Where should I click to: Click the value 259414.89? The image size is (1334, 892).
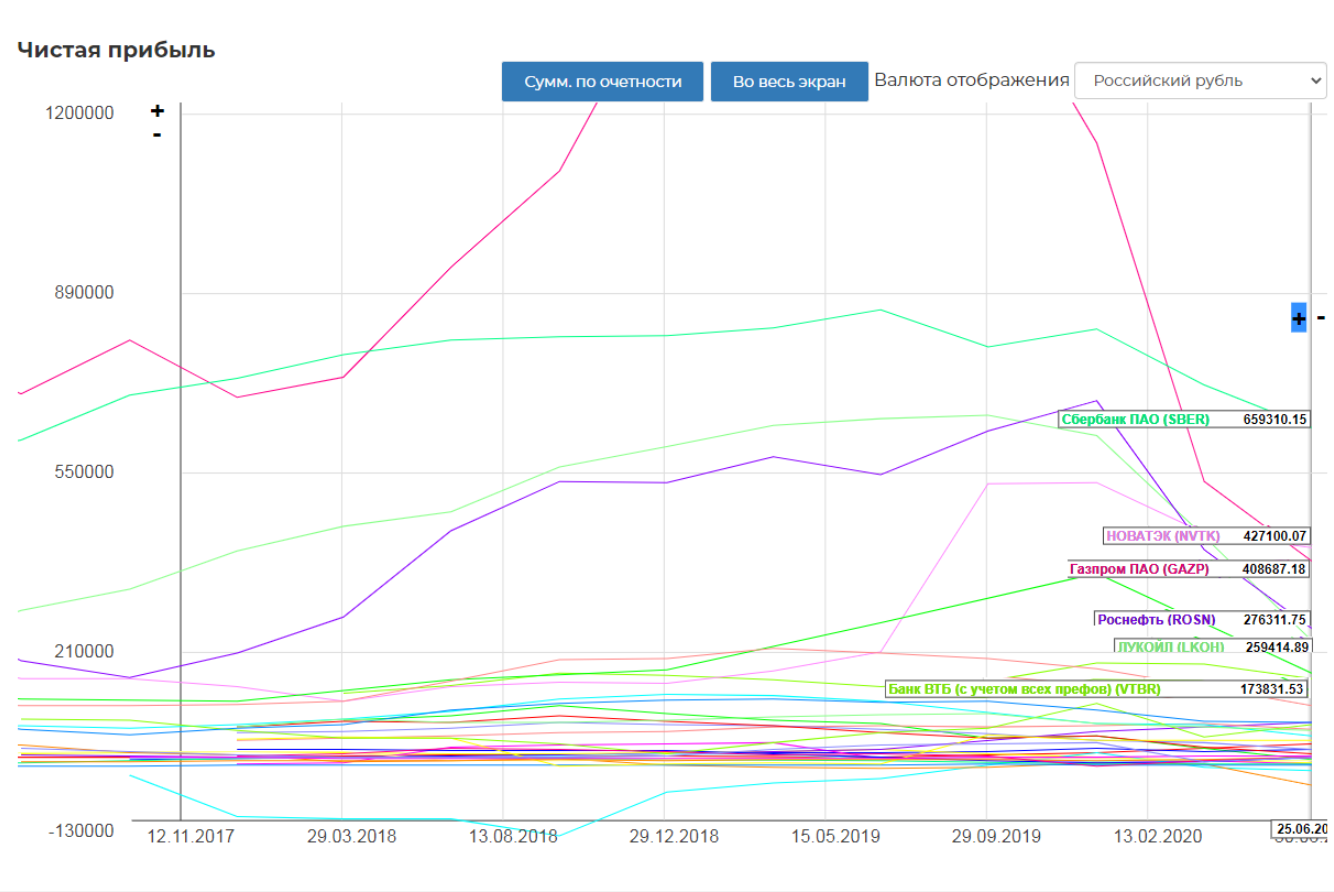coord(1275,647)
